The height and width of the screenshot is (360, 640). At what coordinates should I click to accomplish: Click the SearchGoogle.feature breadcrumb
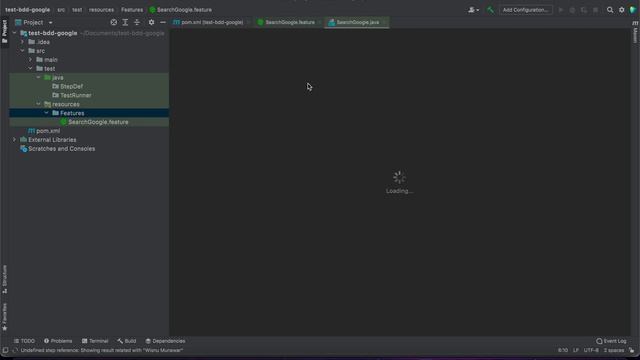[x=180, y=10]
